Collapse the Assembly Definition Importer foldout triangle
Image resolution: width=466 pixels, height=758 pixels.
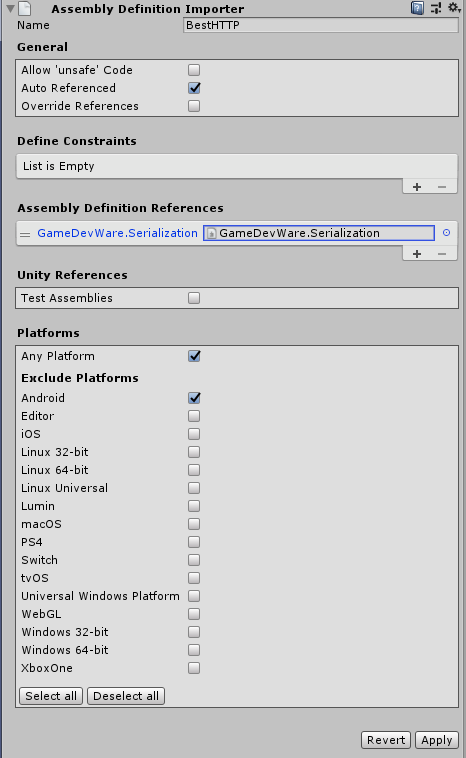(10, 9)
